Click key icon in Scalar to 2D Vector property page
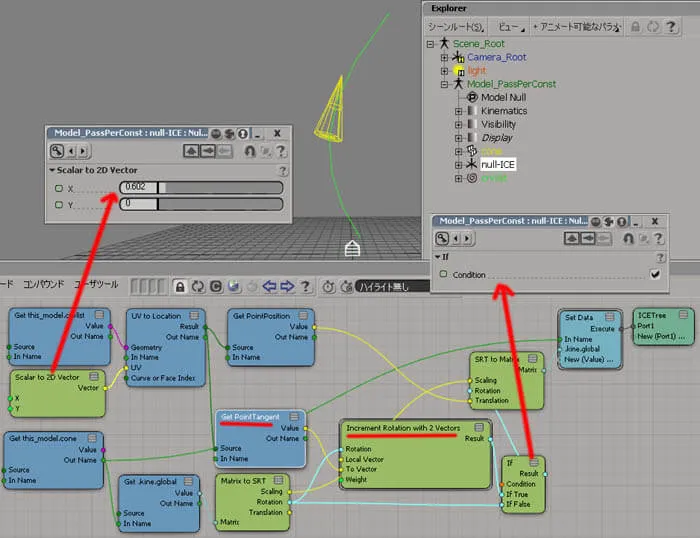Image resolution: width=700 pixels, height=538 pixels. point(57,151)
